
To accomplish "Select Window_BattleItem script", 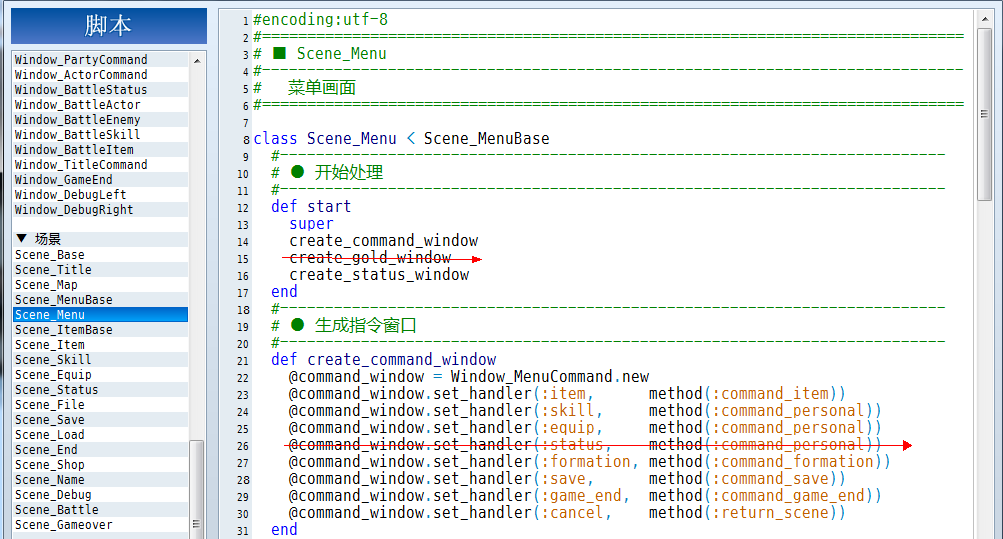I will (100, 150).
